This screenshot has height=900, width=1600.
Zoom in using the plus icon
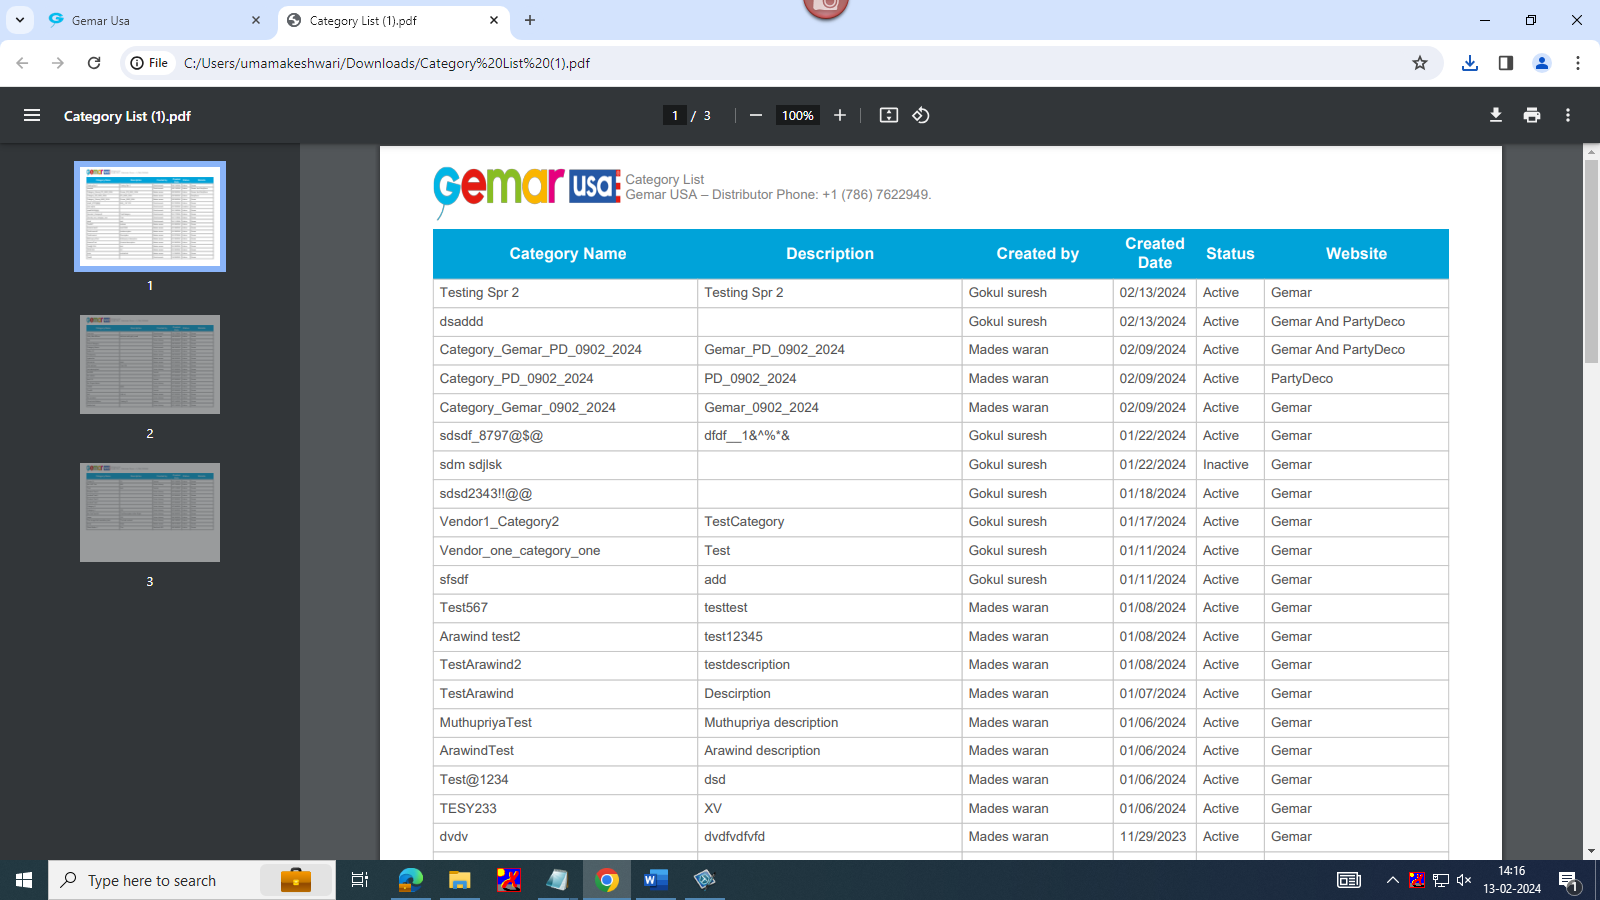click(840, 115)
